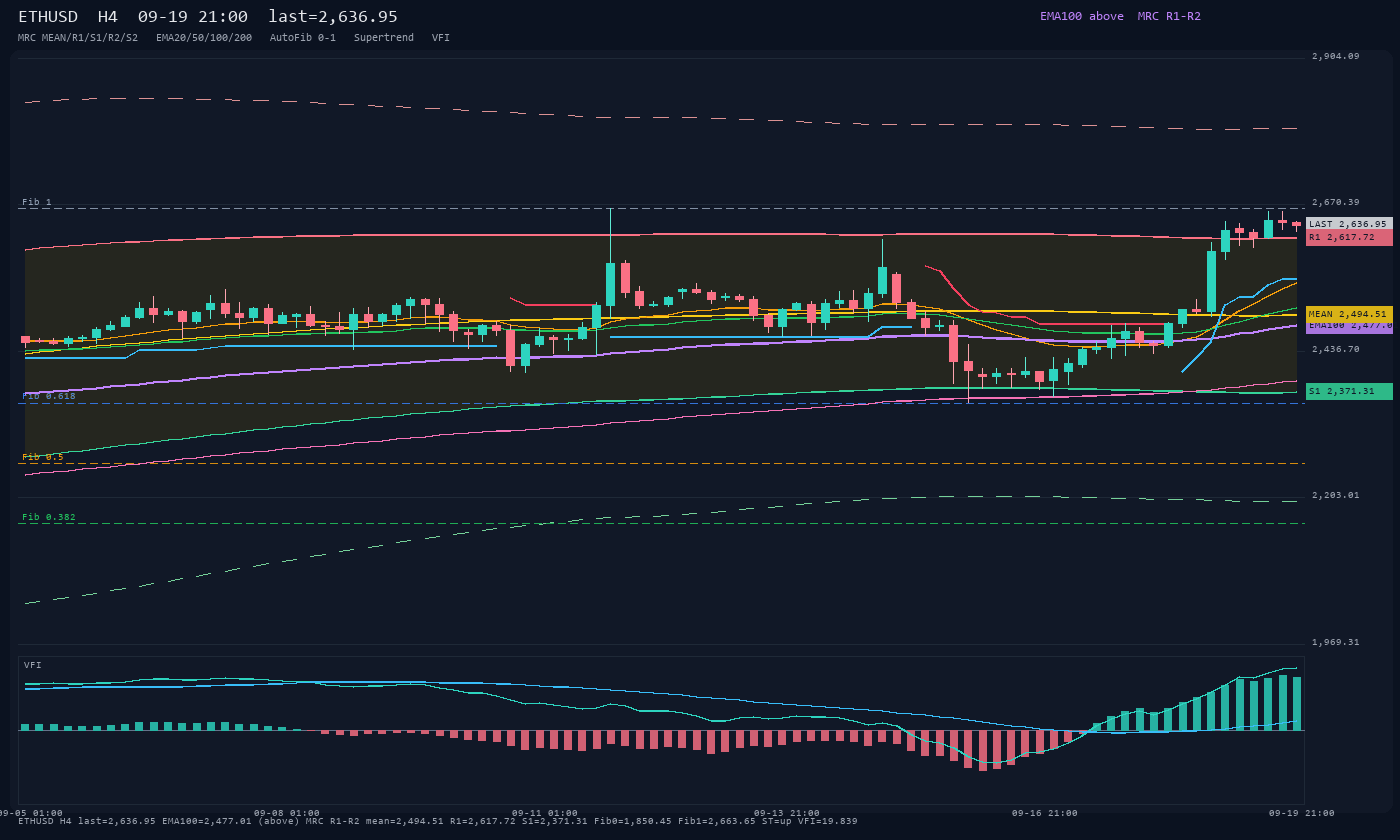Image resolution: width=1400 pixels, height=840 pixels.
Task: Click the 'Fib 0.5' level label
Action: click(x=43, y=457)
